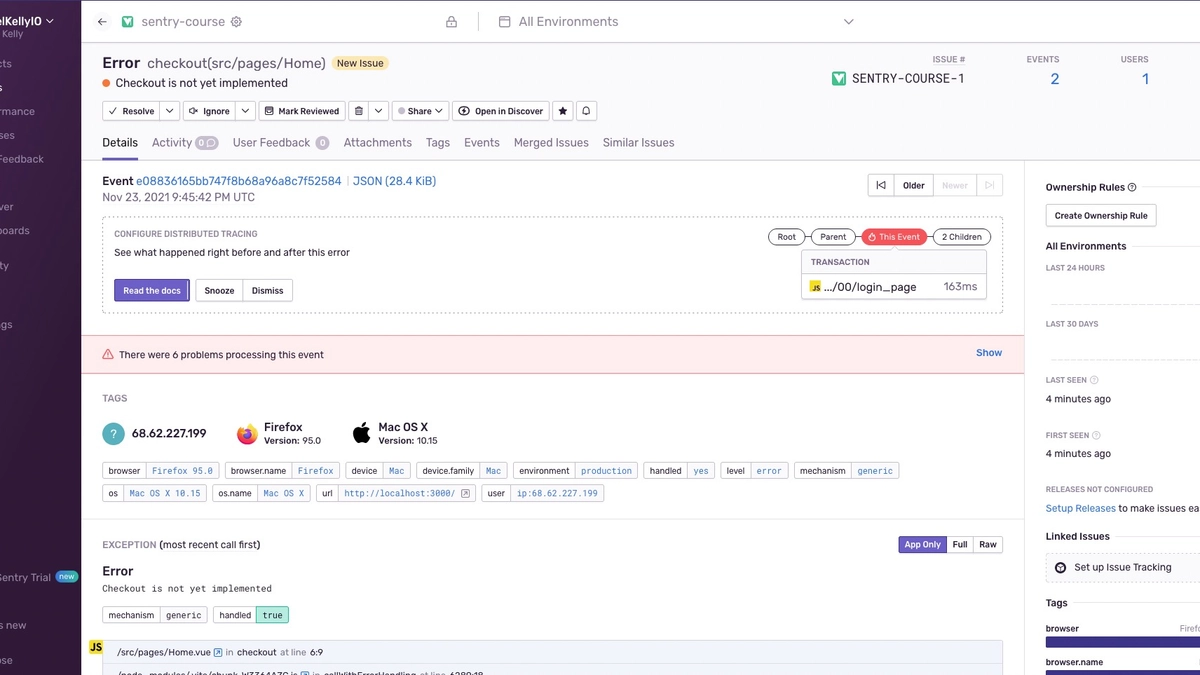Open in Discover

(500, 110)
